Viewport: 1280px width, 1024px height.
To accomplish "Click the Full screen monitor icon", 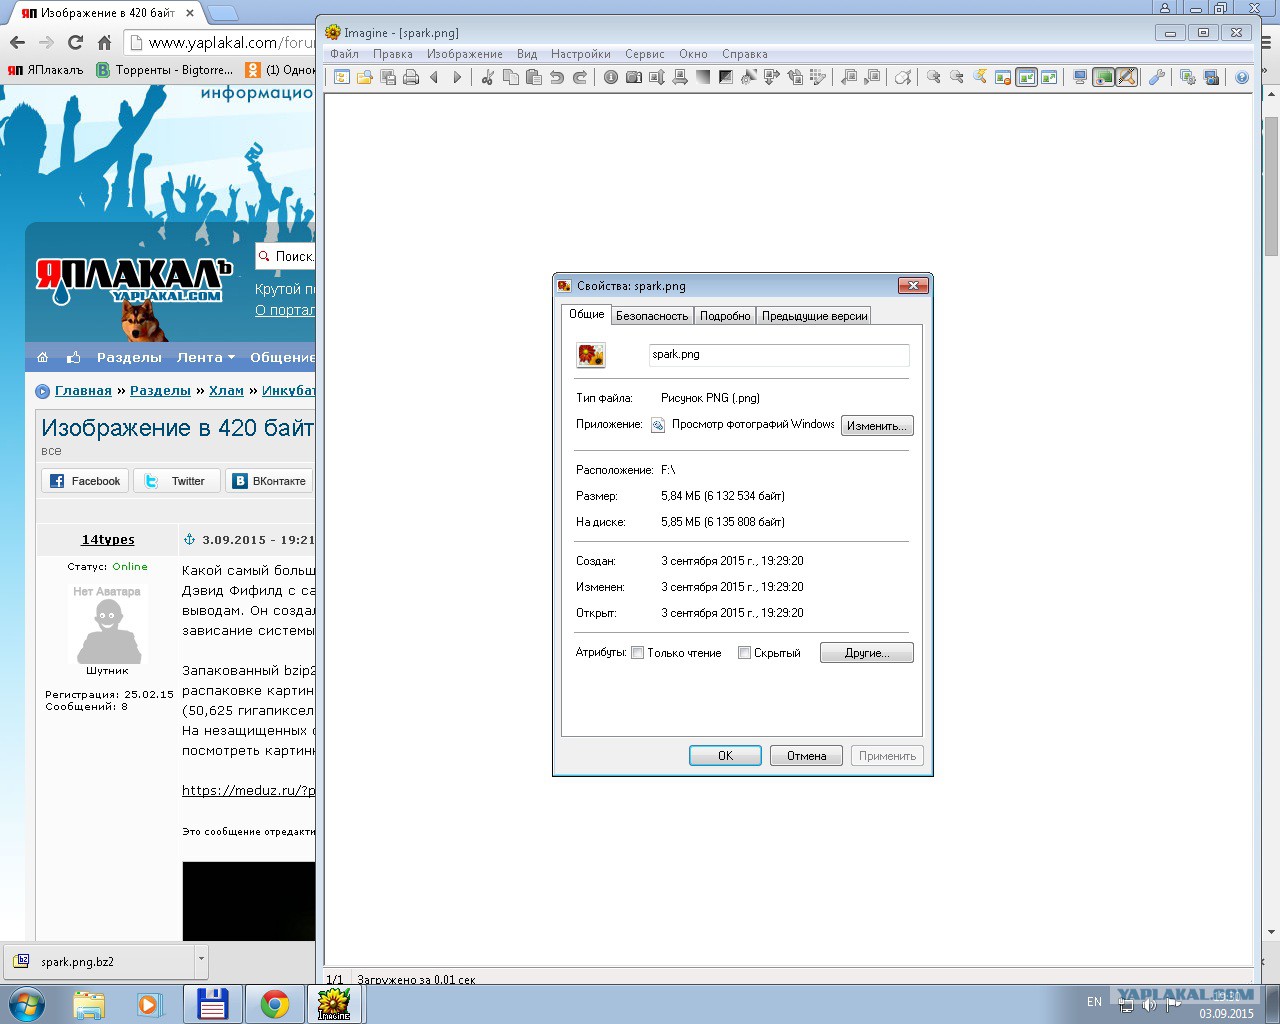I will 1080,77.
